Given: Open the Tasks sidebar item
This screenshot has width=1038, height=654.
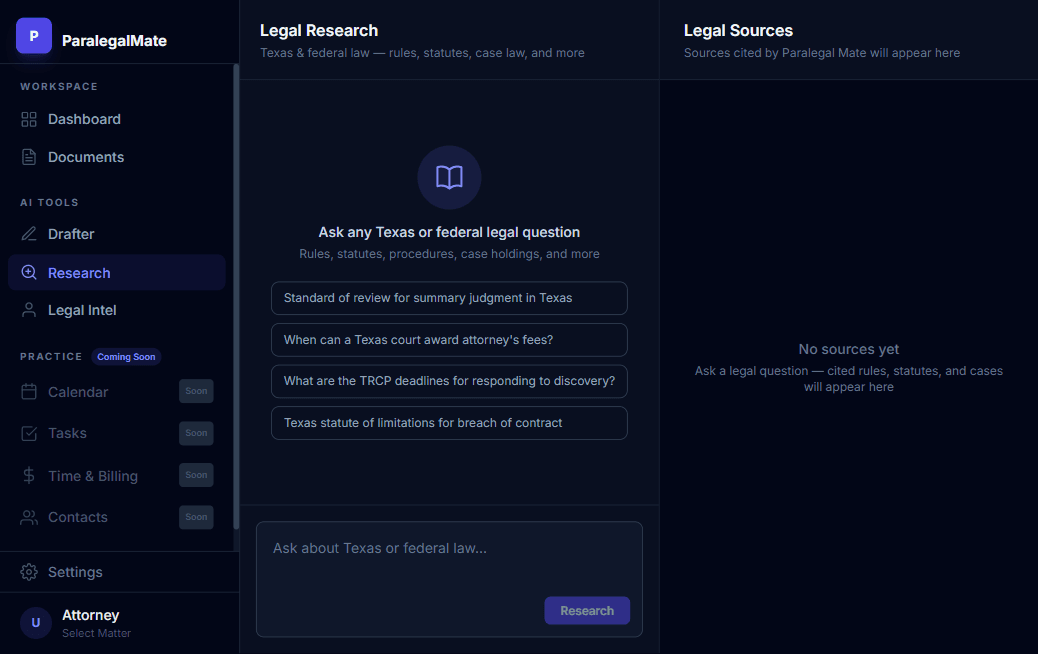Looking at the screenshot, I should [x=67, y=433].
